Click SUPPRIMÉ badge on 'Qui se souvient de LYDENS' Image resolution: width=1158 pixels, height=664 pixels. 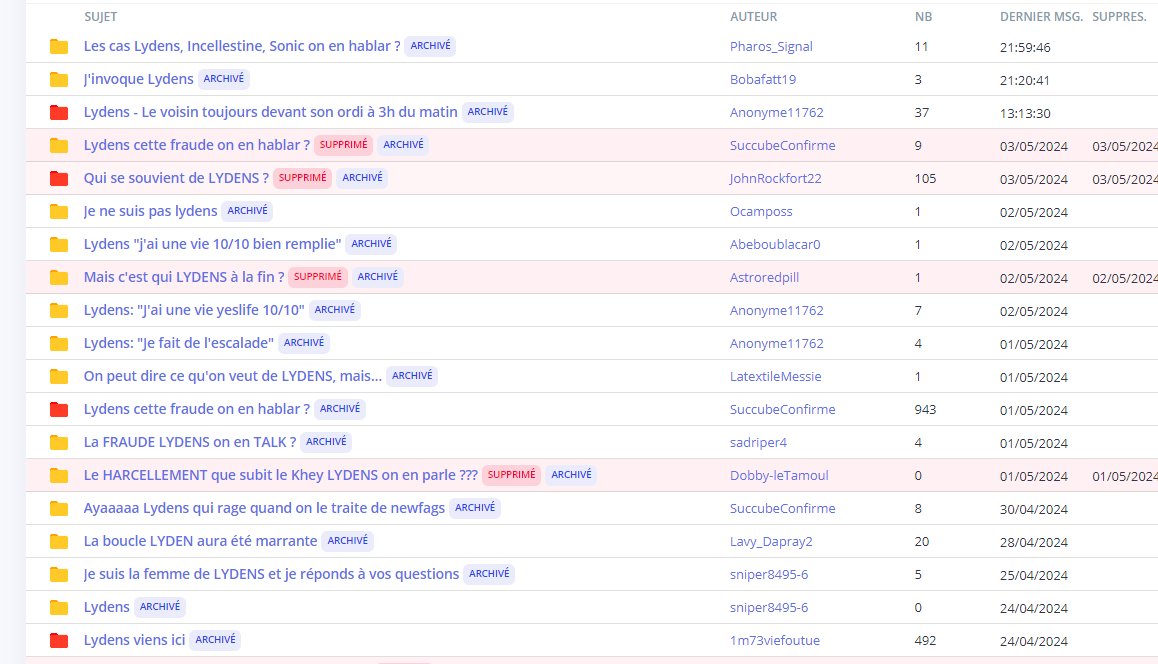tap(302, 178)
